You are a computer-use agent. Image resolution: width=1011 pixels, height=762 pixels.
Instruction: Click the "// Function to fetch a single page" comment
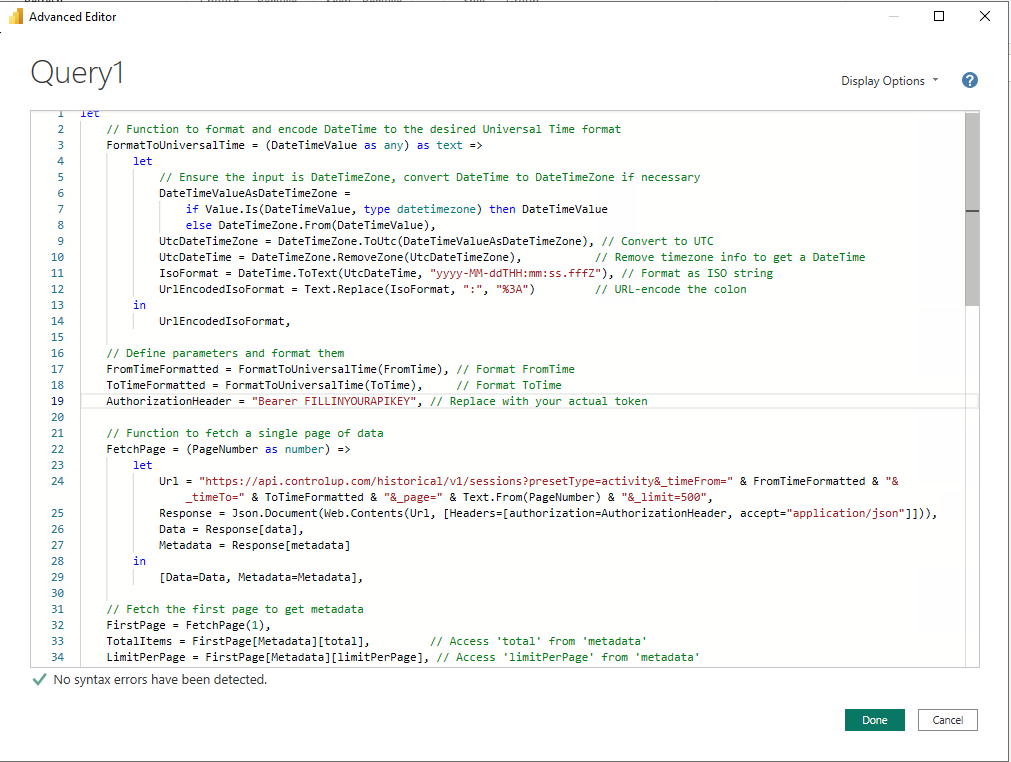point(245,433)
